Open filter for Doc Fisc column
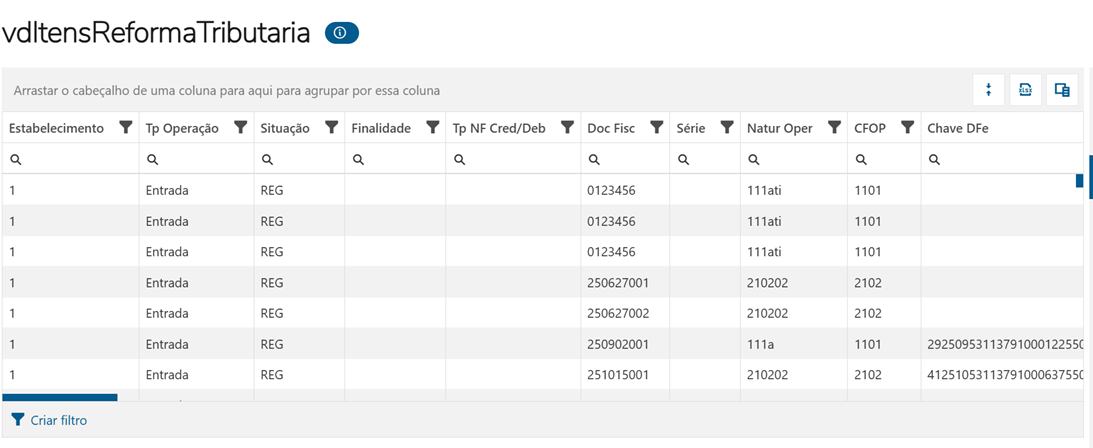The width and height of the screenshot is (1093, 448). 657,128
